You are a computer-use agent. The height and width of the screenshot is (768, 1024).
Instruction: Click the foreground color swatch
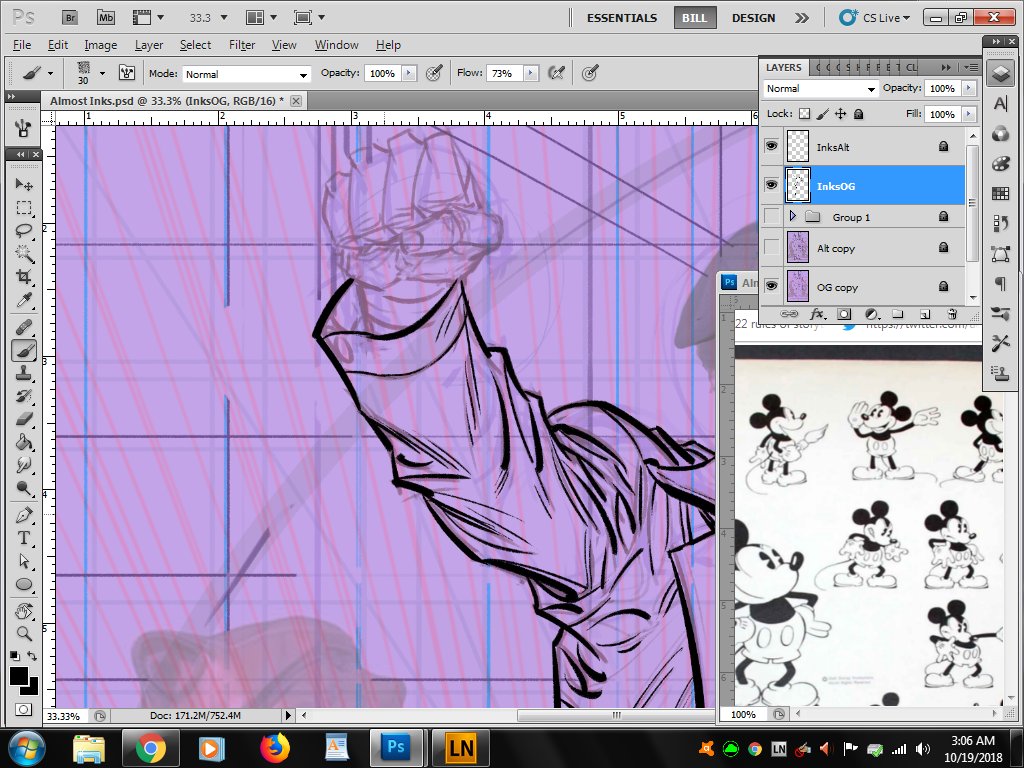[x=19, y=676]
